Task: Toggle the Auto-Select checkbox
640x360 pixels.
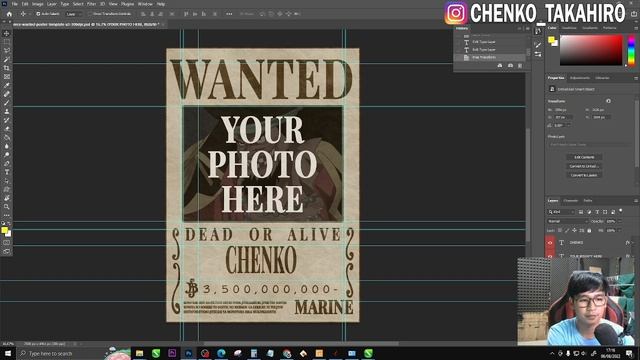Action: (x=38, y=14)
